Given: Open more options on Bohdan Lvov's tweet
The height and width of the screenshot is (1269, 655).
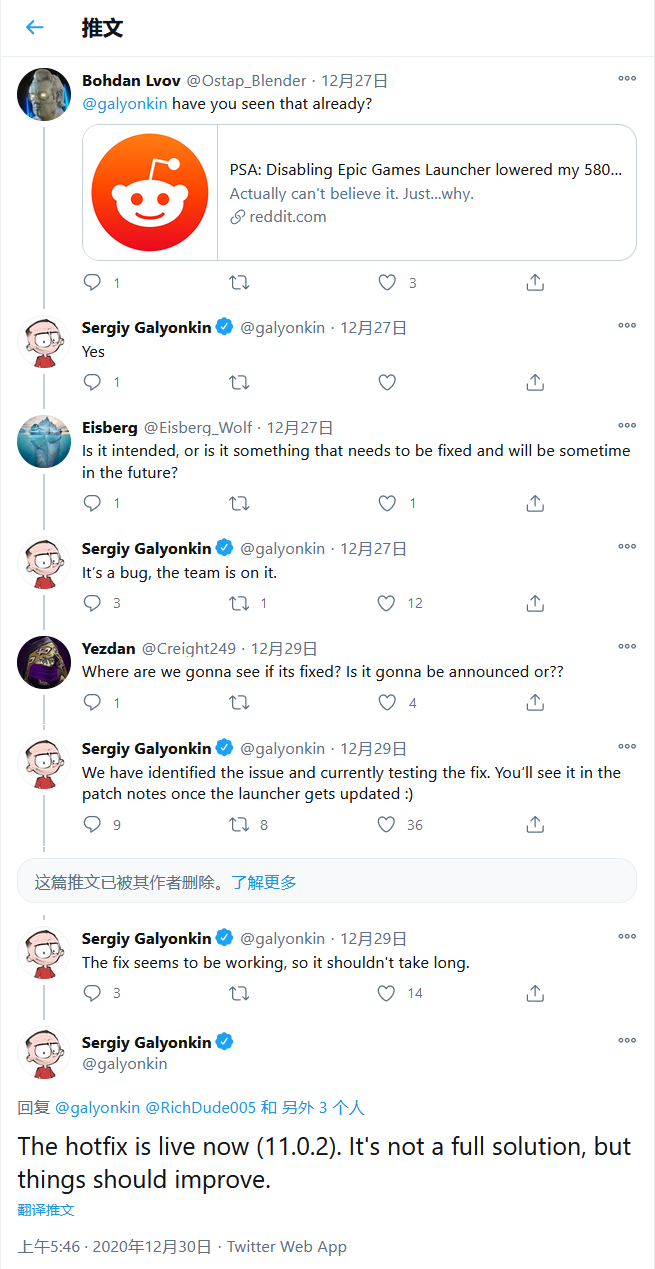Looking at the screenshot, I should point(627,79).
